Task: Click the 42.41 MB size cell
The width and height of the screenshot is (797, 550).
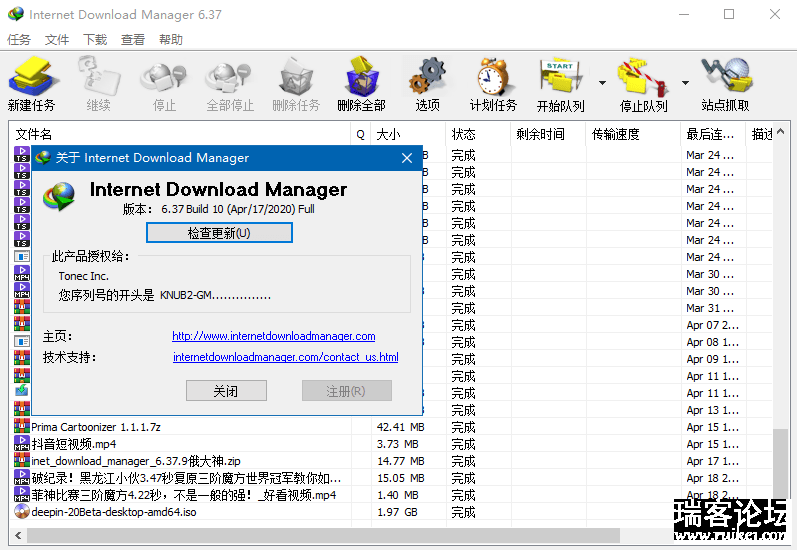Action: [401, 427]
